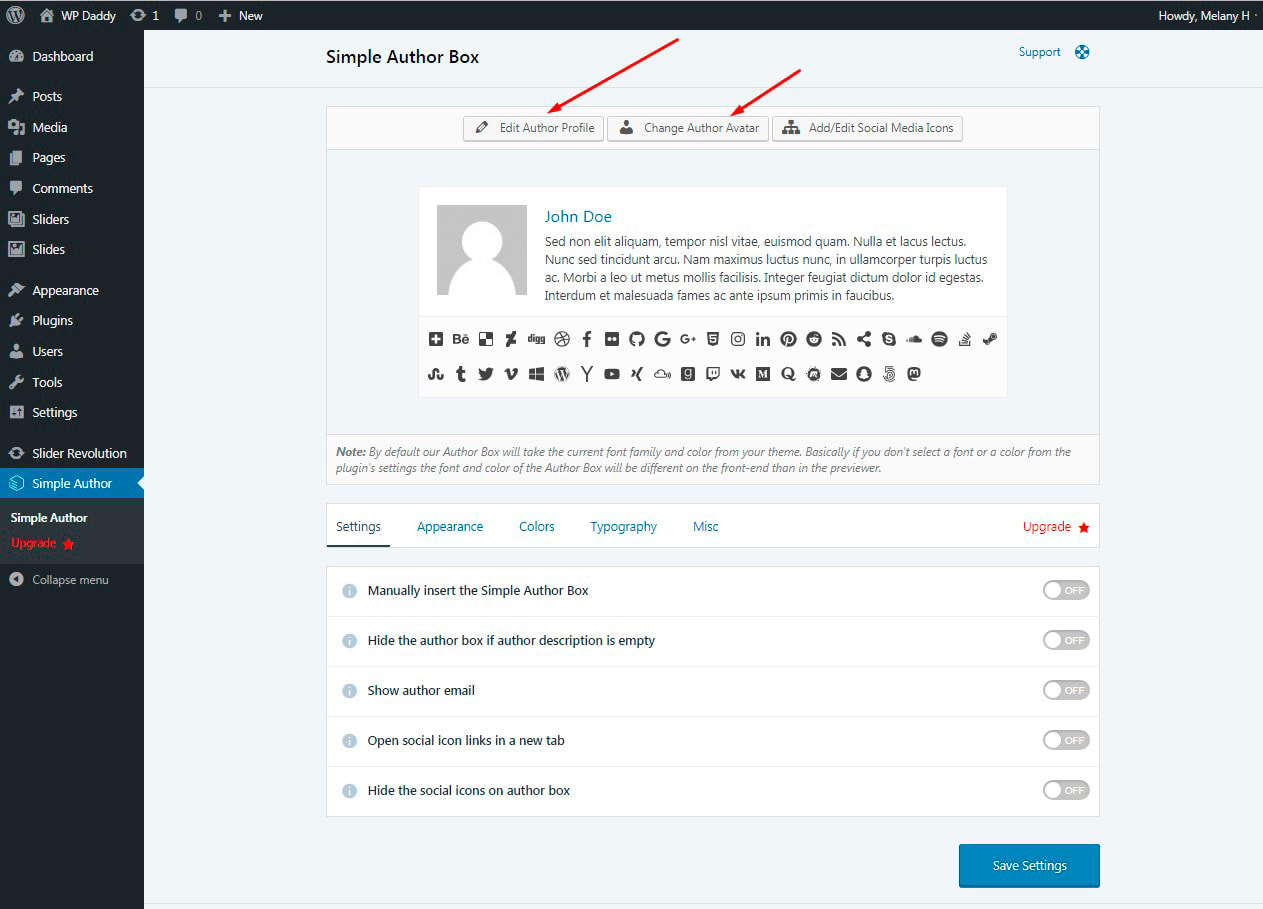Click the GitHub icon in the author box
Image resolution: width=1263 pixels, height=909 pixels.
(x=637, y=339)
